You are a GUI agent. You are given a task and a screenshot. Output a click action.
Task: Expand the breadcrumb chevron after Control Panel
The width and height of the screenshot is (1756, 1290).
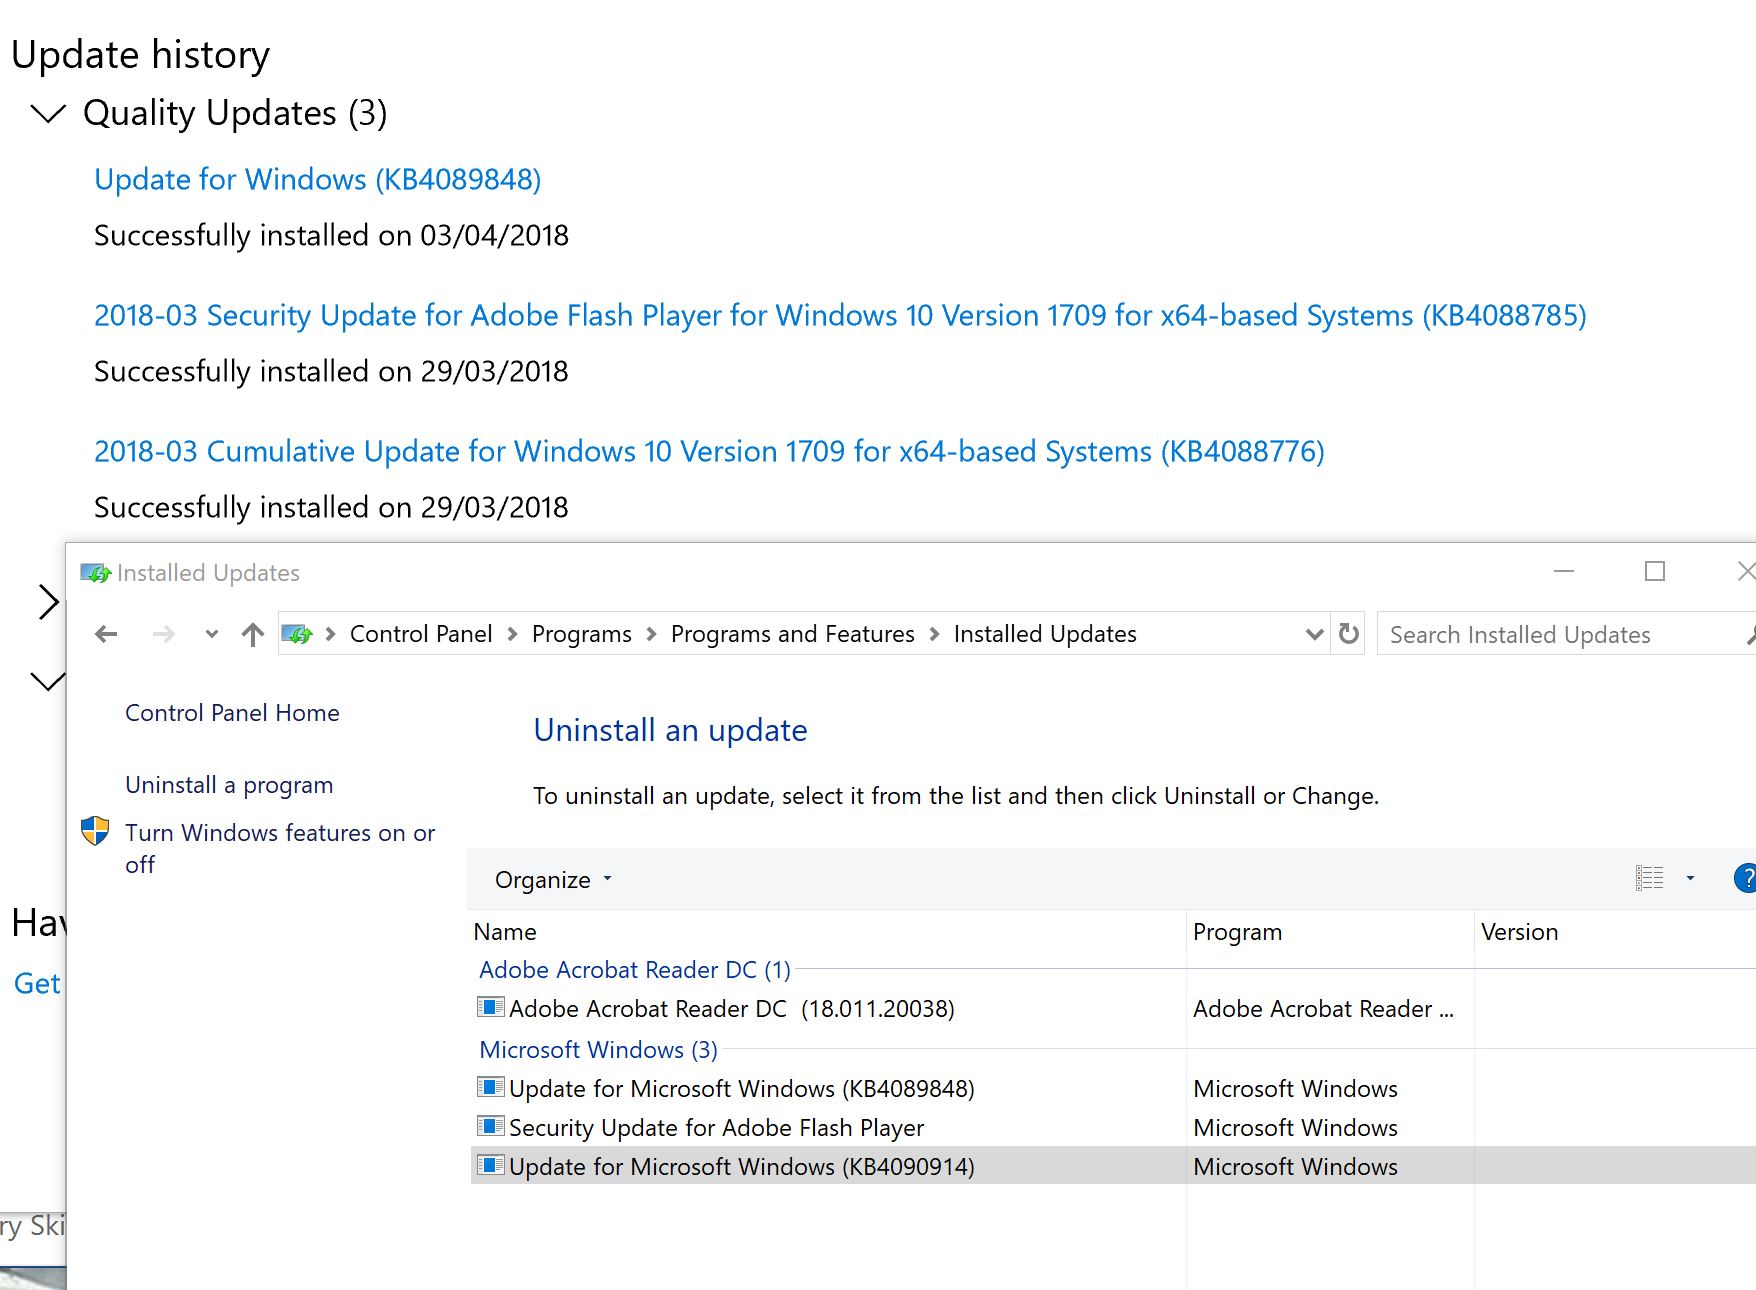pyautogui.click(x=512, y=634)
